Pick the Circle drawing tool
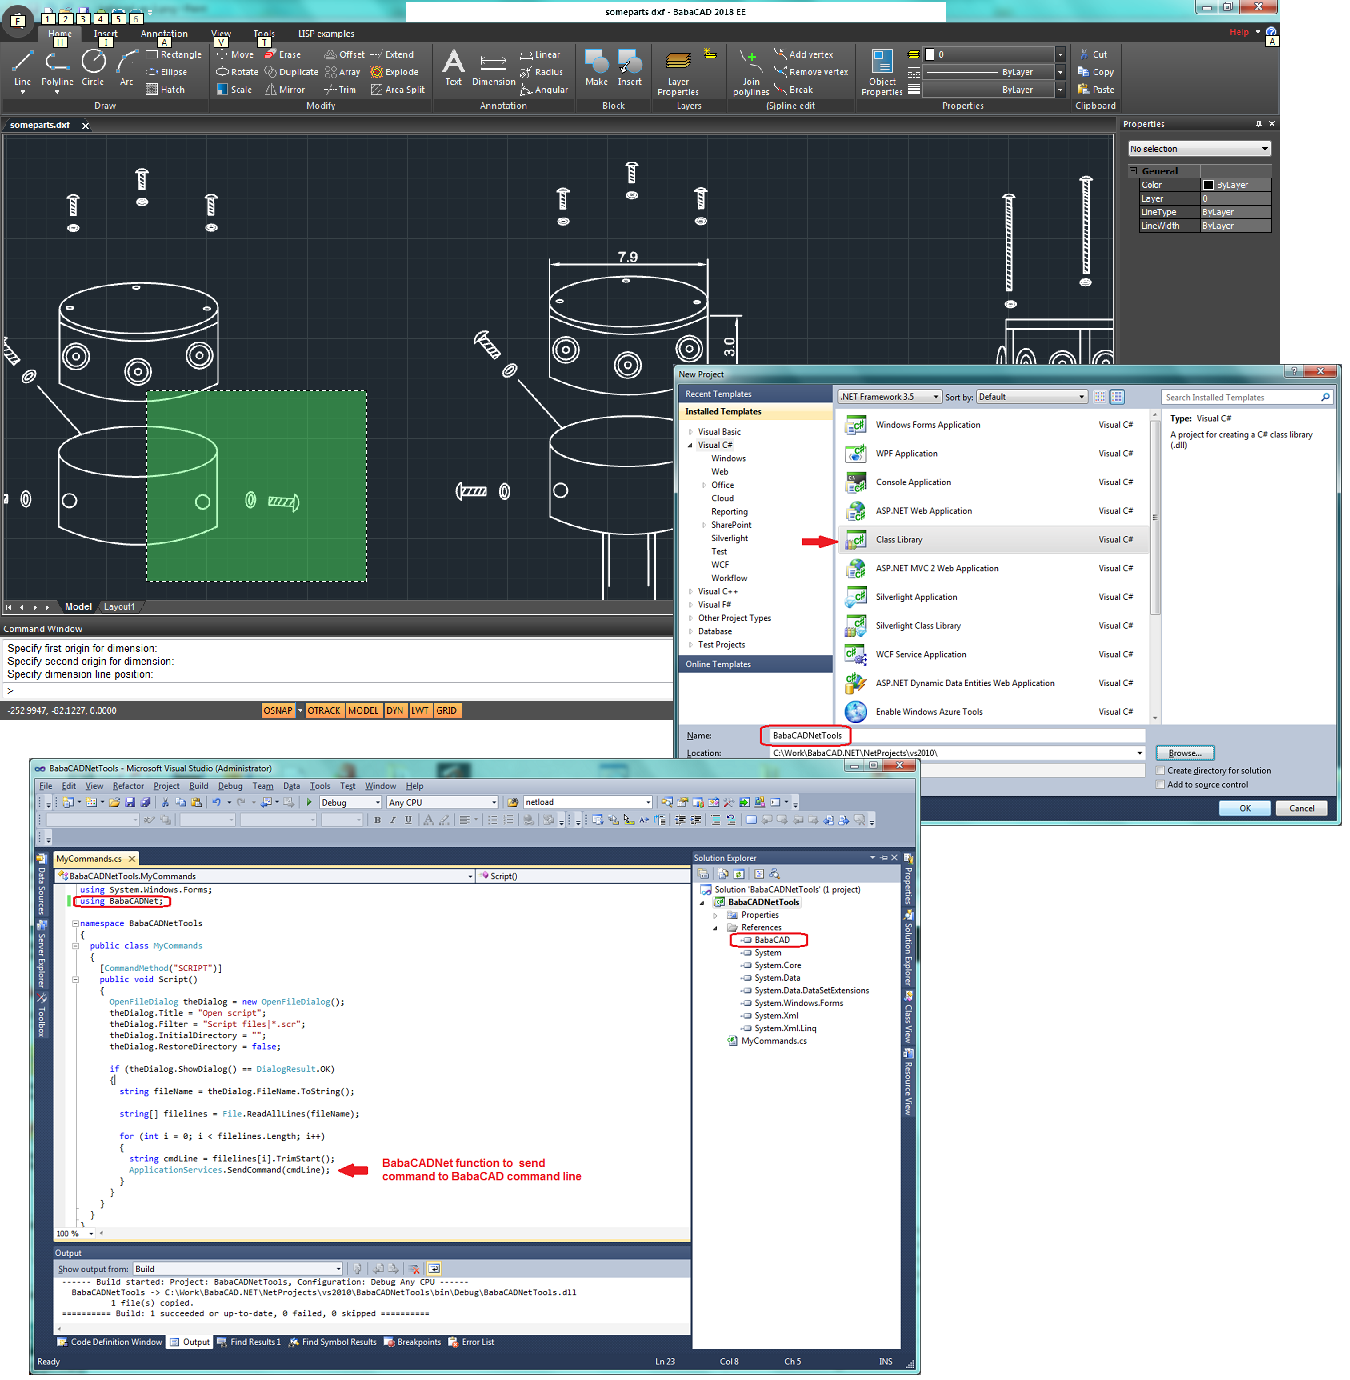This screenshot has width=1350, height=1380. 93,69
